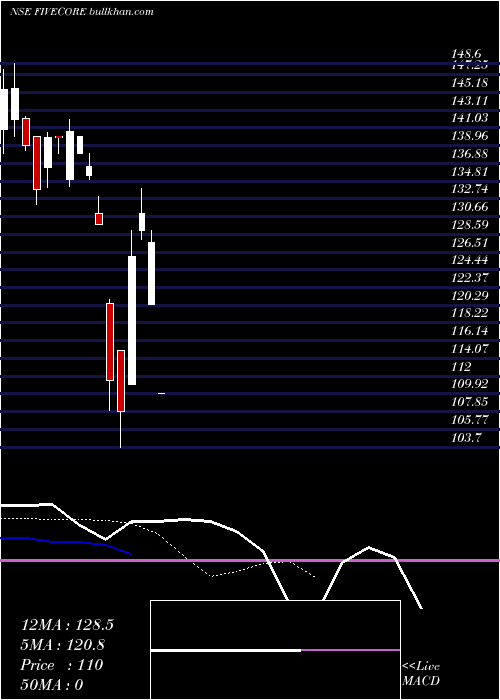500x700 pixels.
Task: Click the 5MA : 120.8 readout
Action: tap(63, 645)
